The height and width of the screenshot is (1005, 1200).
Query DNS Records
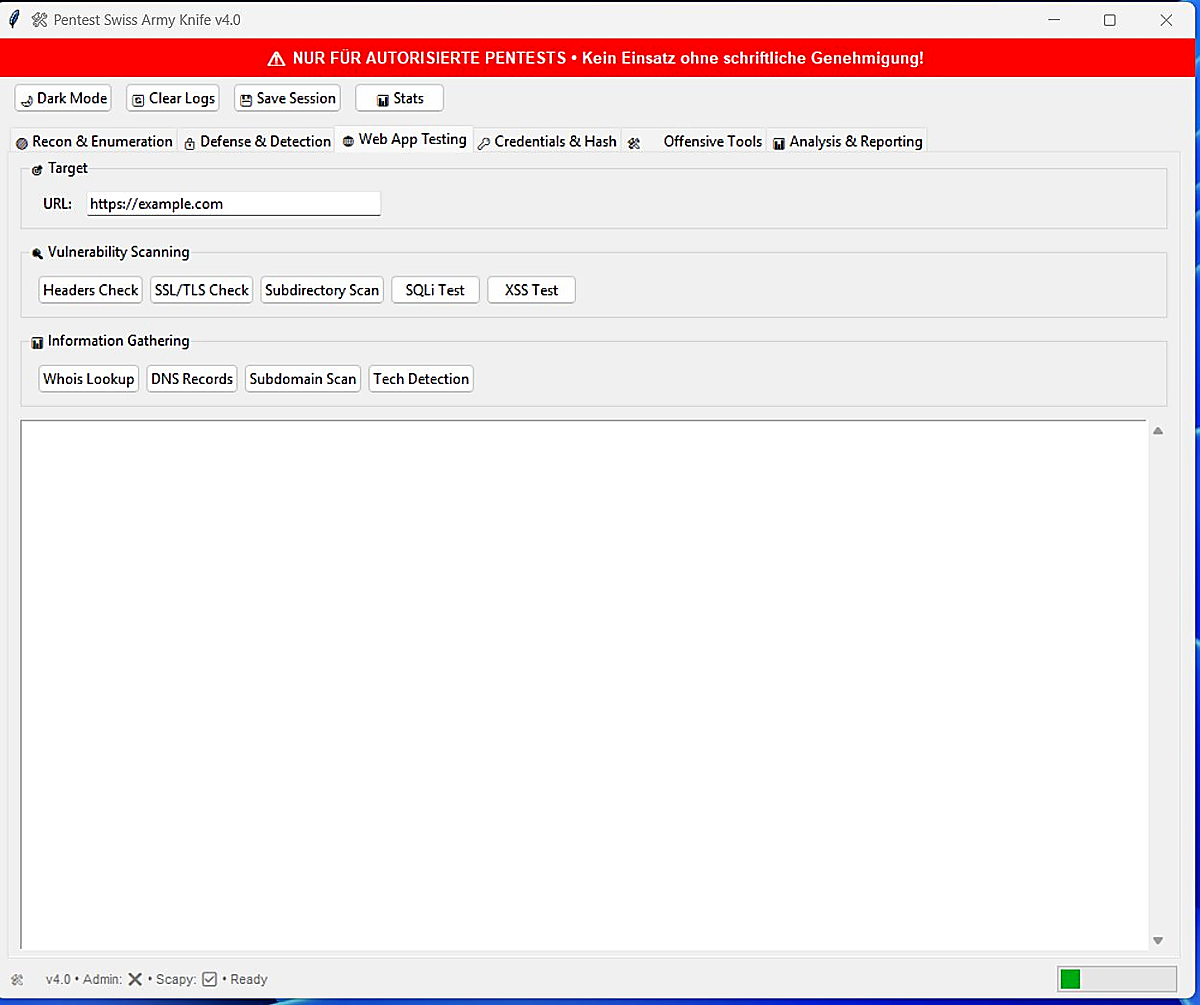pos(192,379)
